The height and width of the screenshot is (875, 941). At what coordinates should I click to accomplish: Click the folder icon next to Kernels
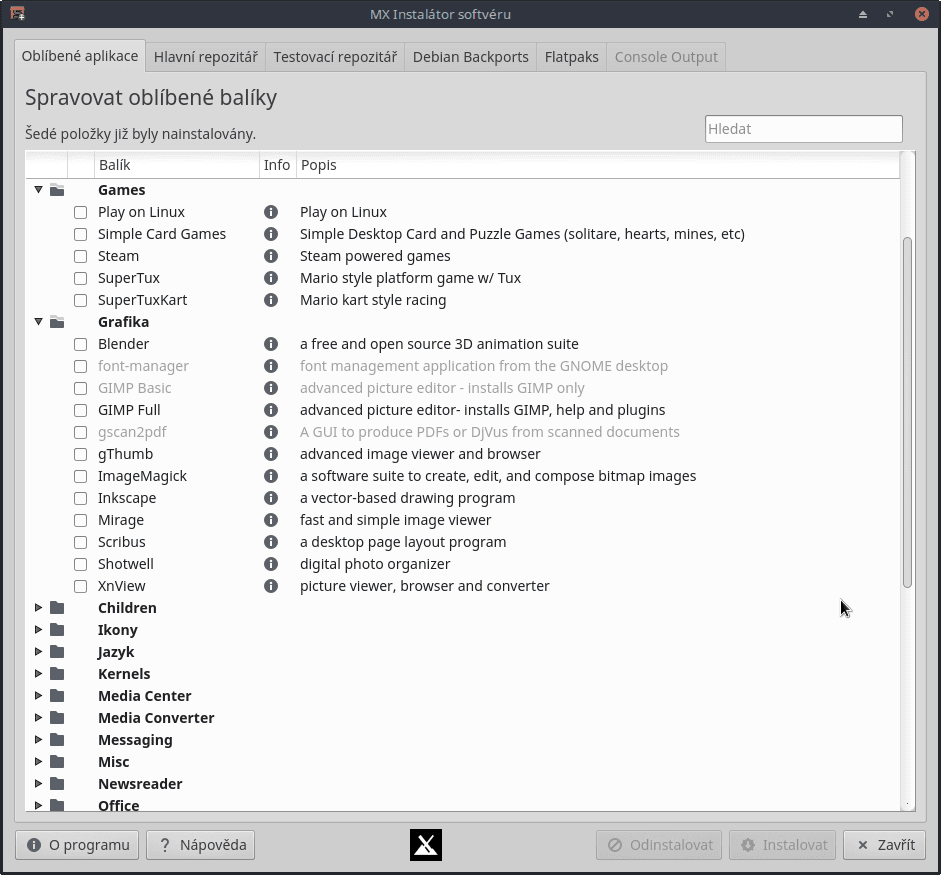pyautogui.click(x=57, y=674)
